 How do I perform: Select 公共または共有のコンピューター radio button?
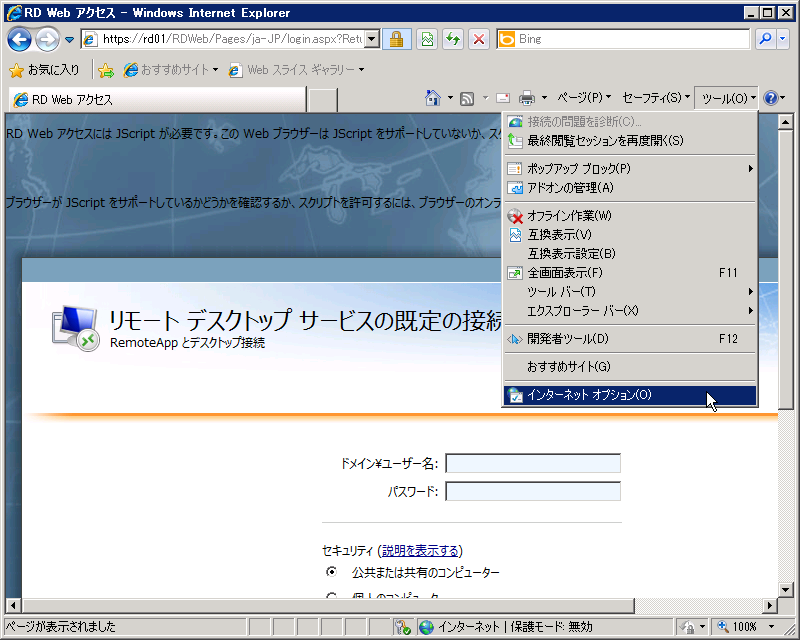pos(331,572)
